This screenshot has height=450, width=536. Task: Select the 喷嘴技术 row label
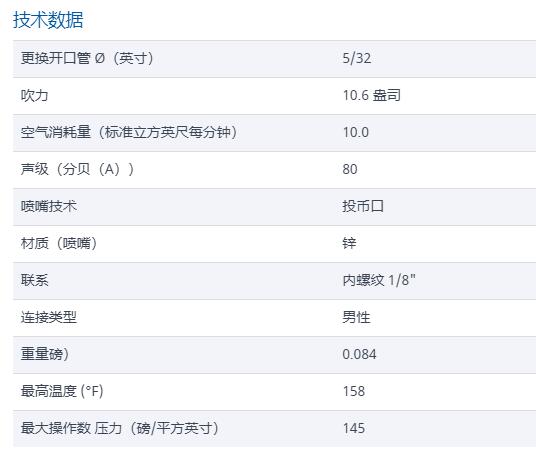coord(49,206)
